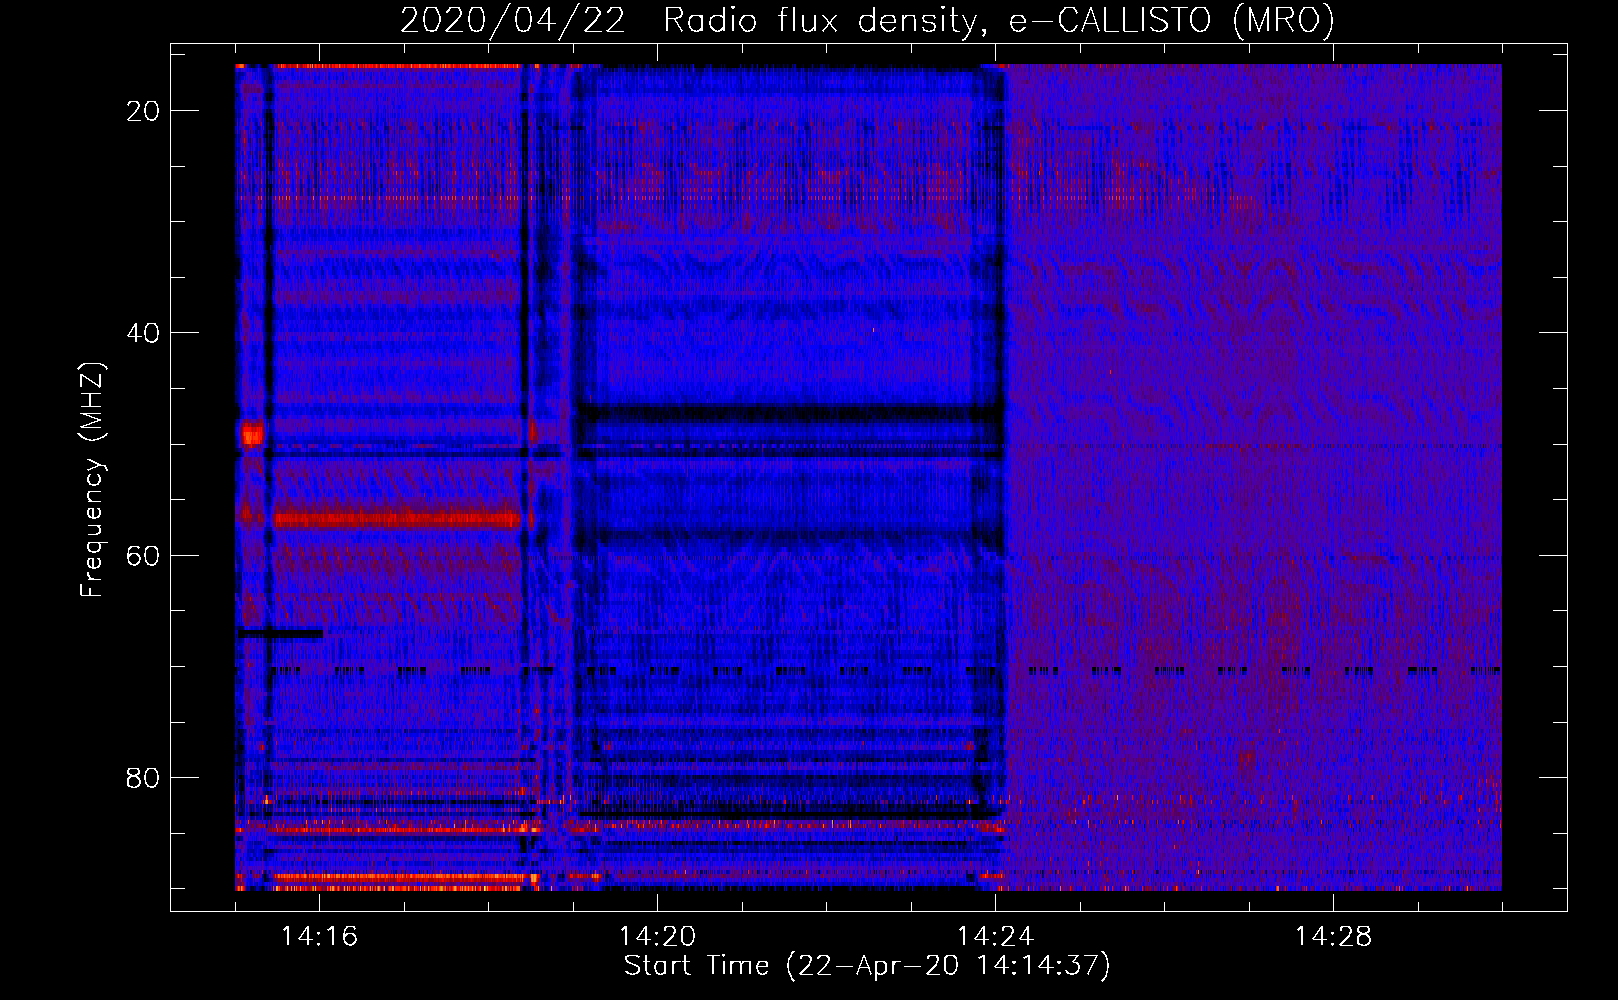Click the short black bar near 67 MHz
This screenshot has width=1618, height=1000.
(280, 633)
